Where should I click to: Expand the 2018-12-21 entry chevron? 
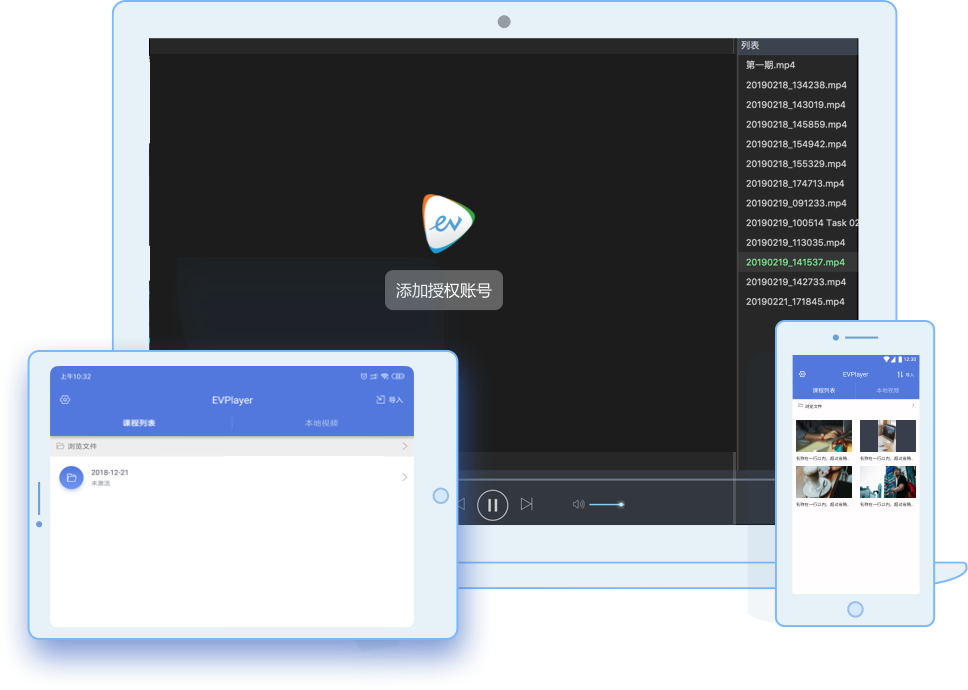404,478
